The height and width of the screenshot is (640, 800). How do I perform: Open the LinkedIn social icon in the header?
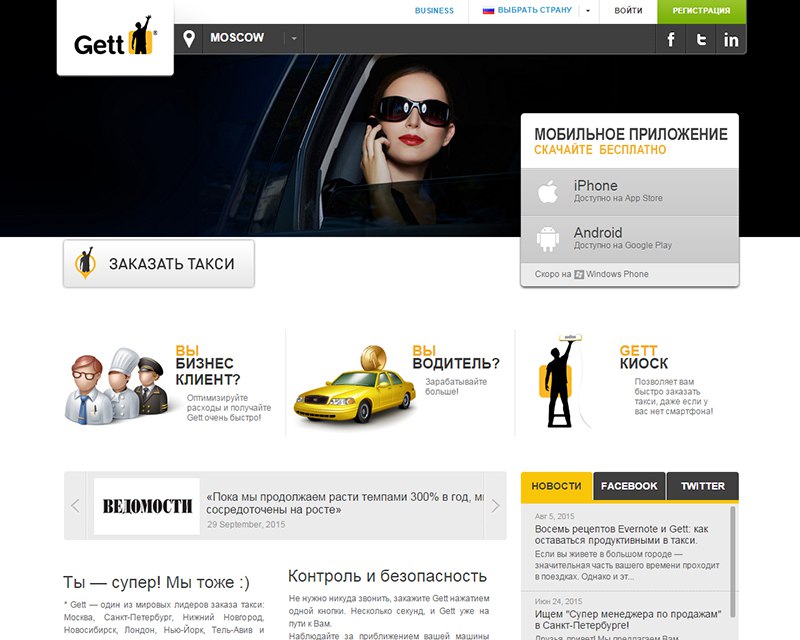[x=731, y=39]
